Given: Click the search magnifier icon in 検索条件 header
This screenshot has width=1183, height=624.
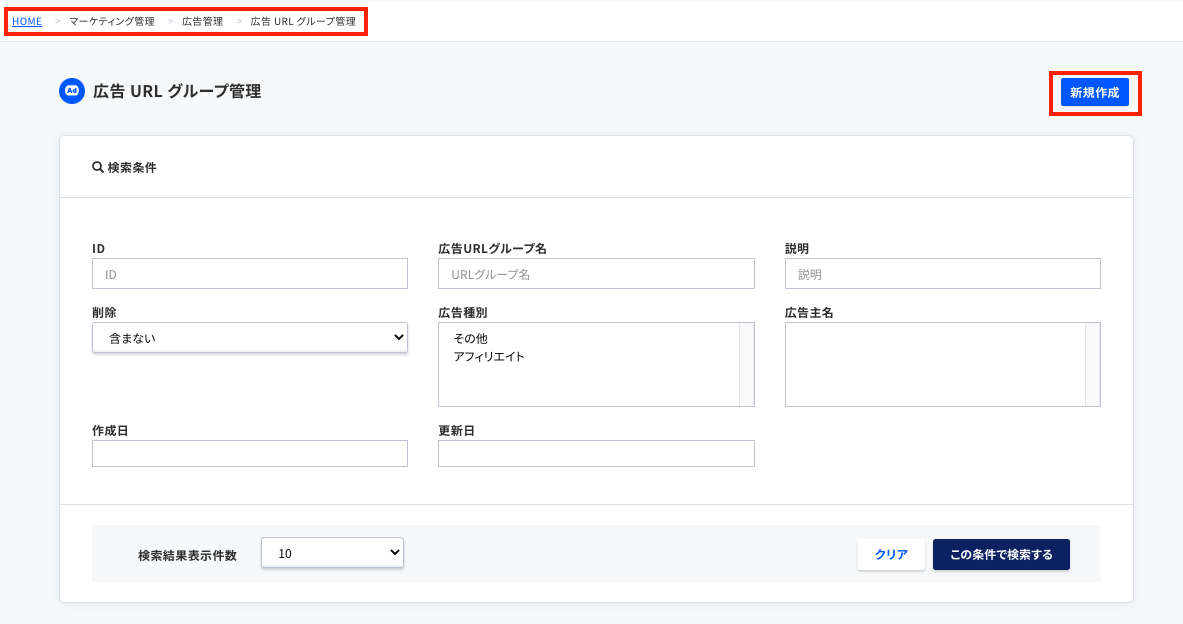Looking at the screenshot, I should click(x=95, y=166).
